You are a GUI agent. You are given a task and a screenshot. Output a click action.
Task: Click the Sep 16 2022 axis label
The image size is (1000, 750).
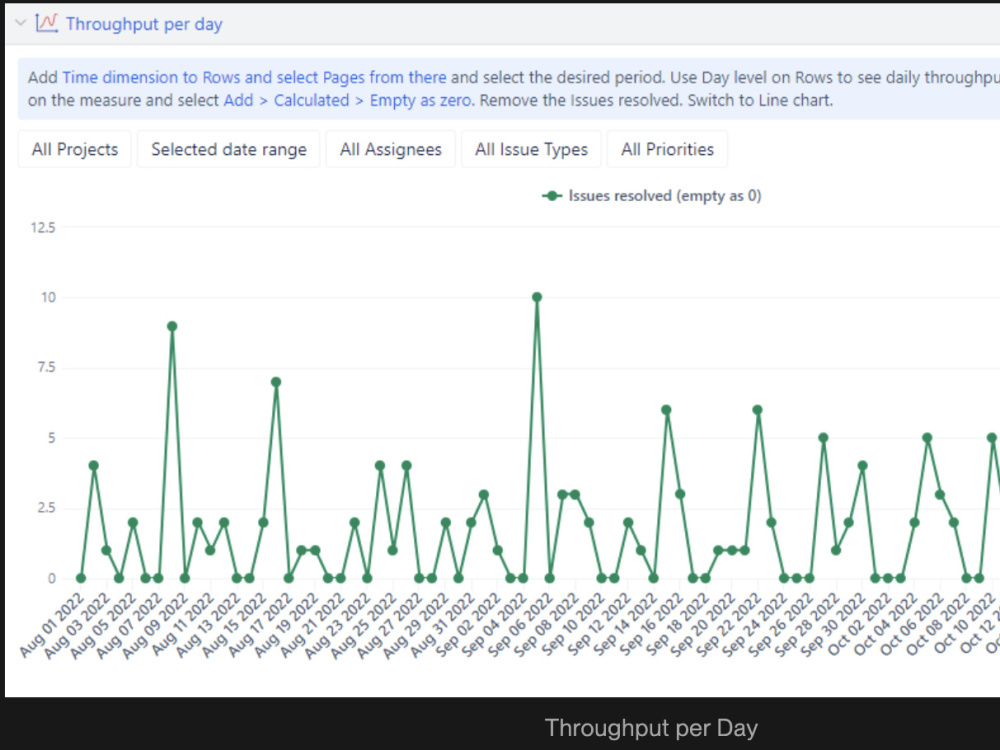(x=651, y=624)
